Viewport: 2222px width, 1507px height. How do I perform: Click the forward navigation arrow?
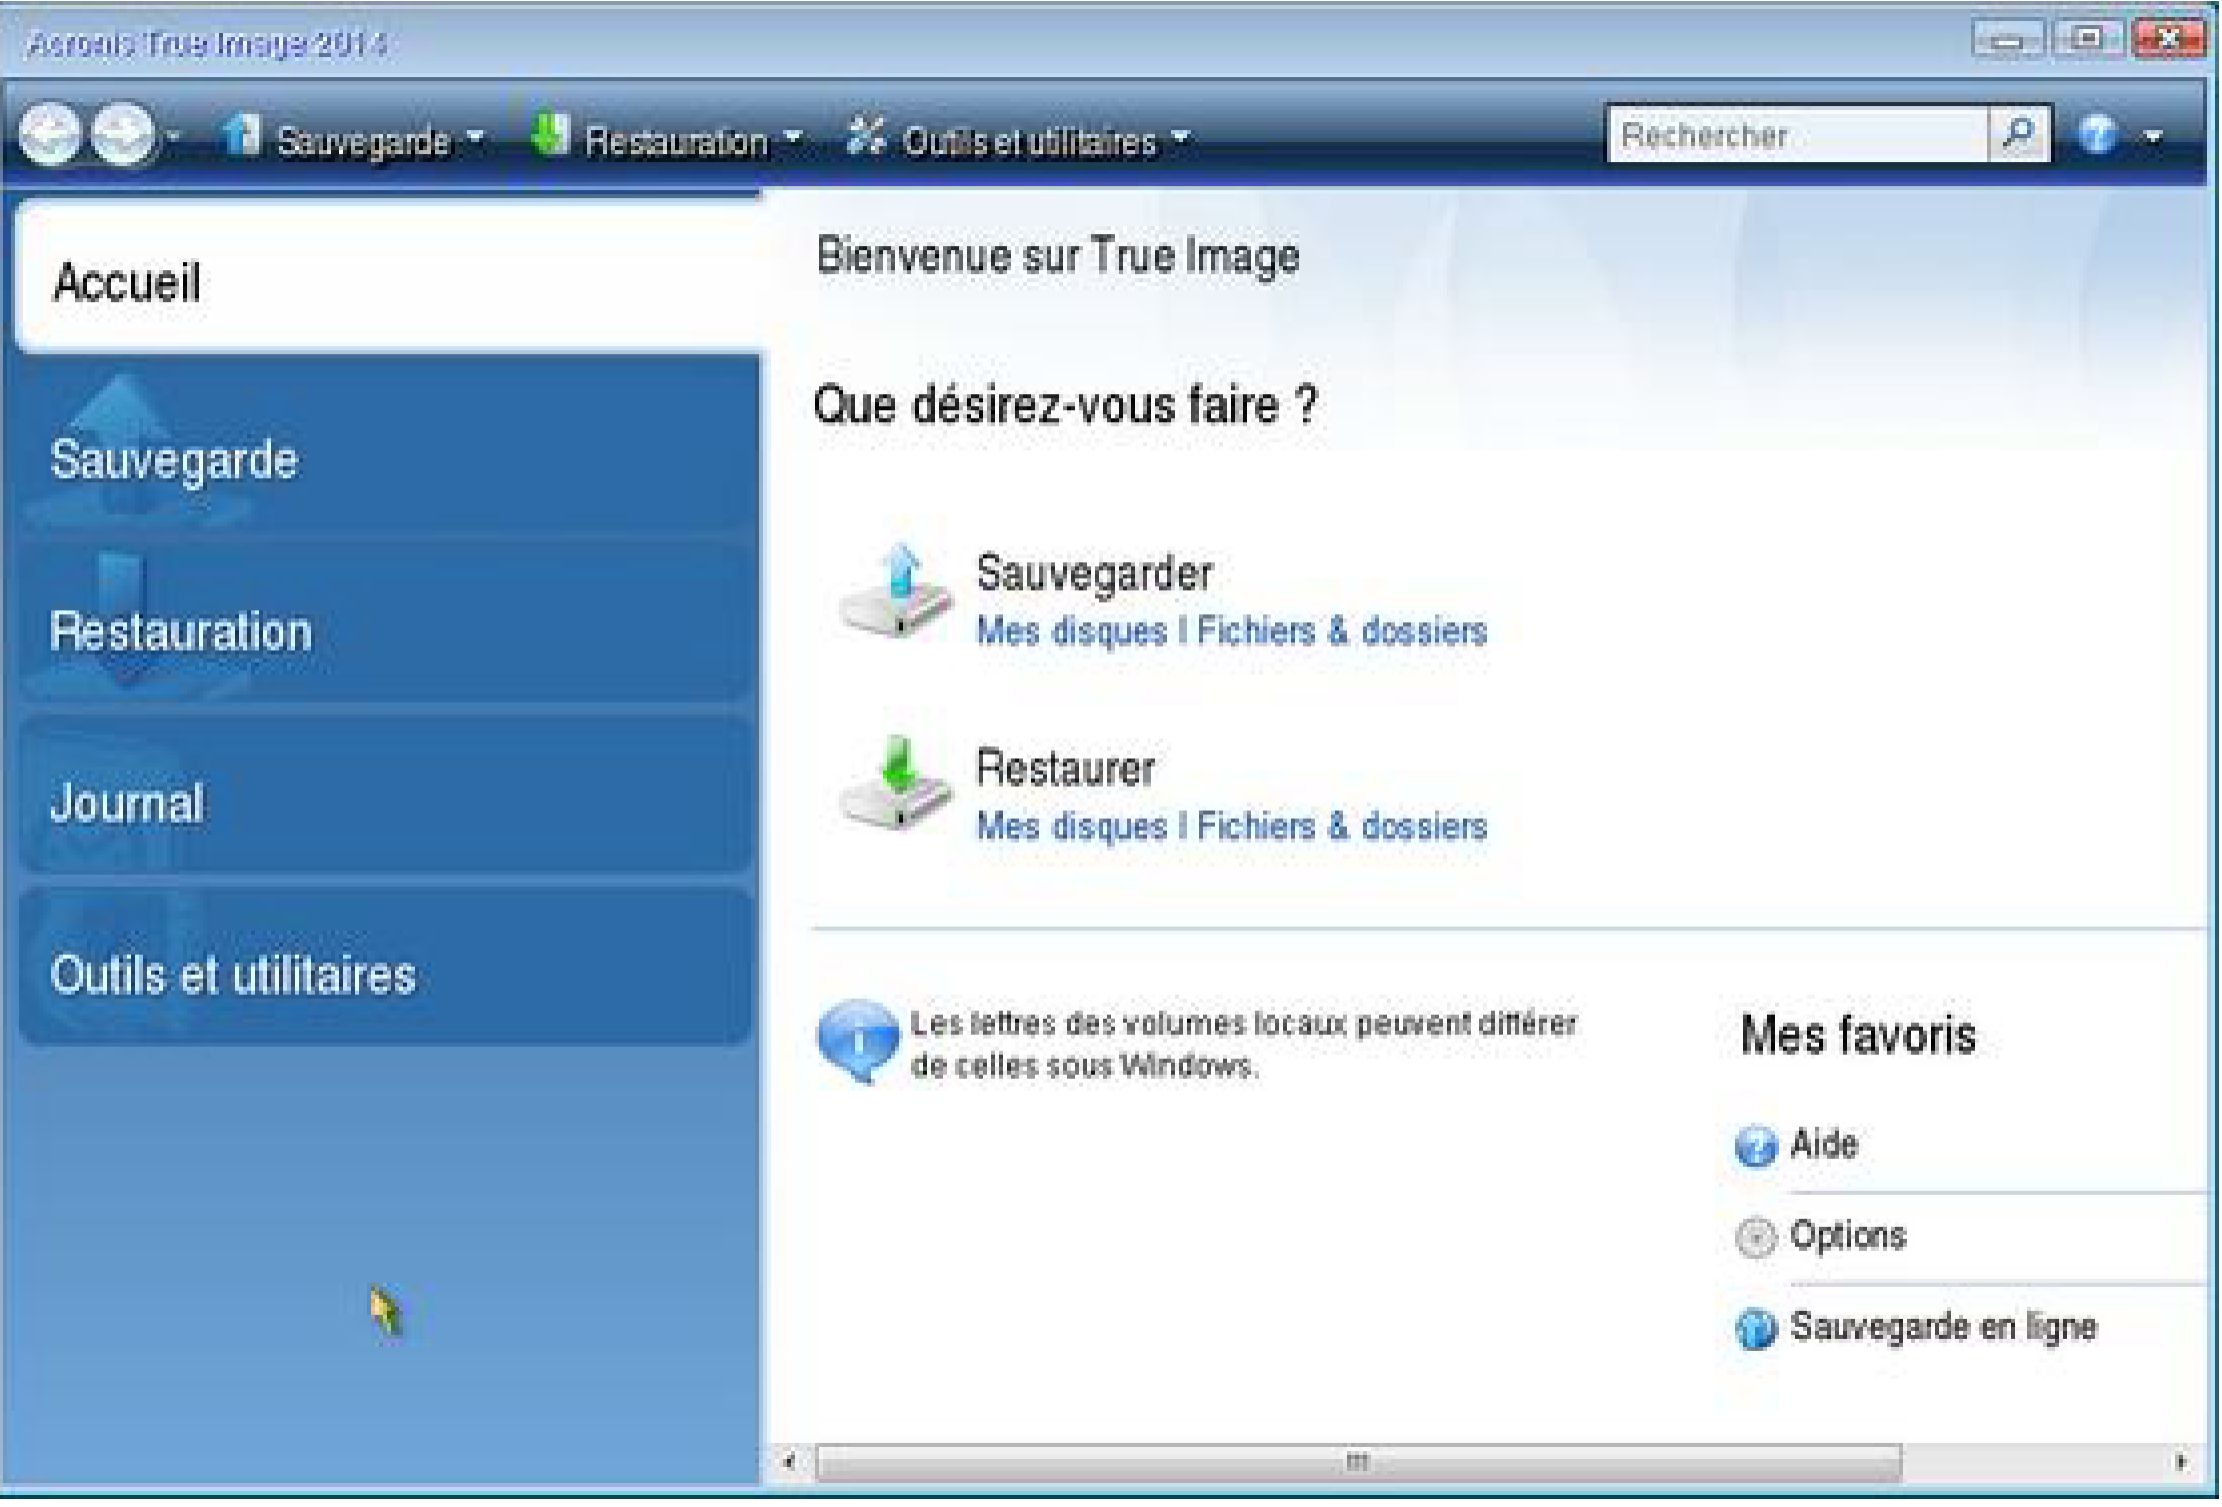tap(124, 134)
